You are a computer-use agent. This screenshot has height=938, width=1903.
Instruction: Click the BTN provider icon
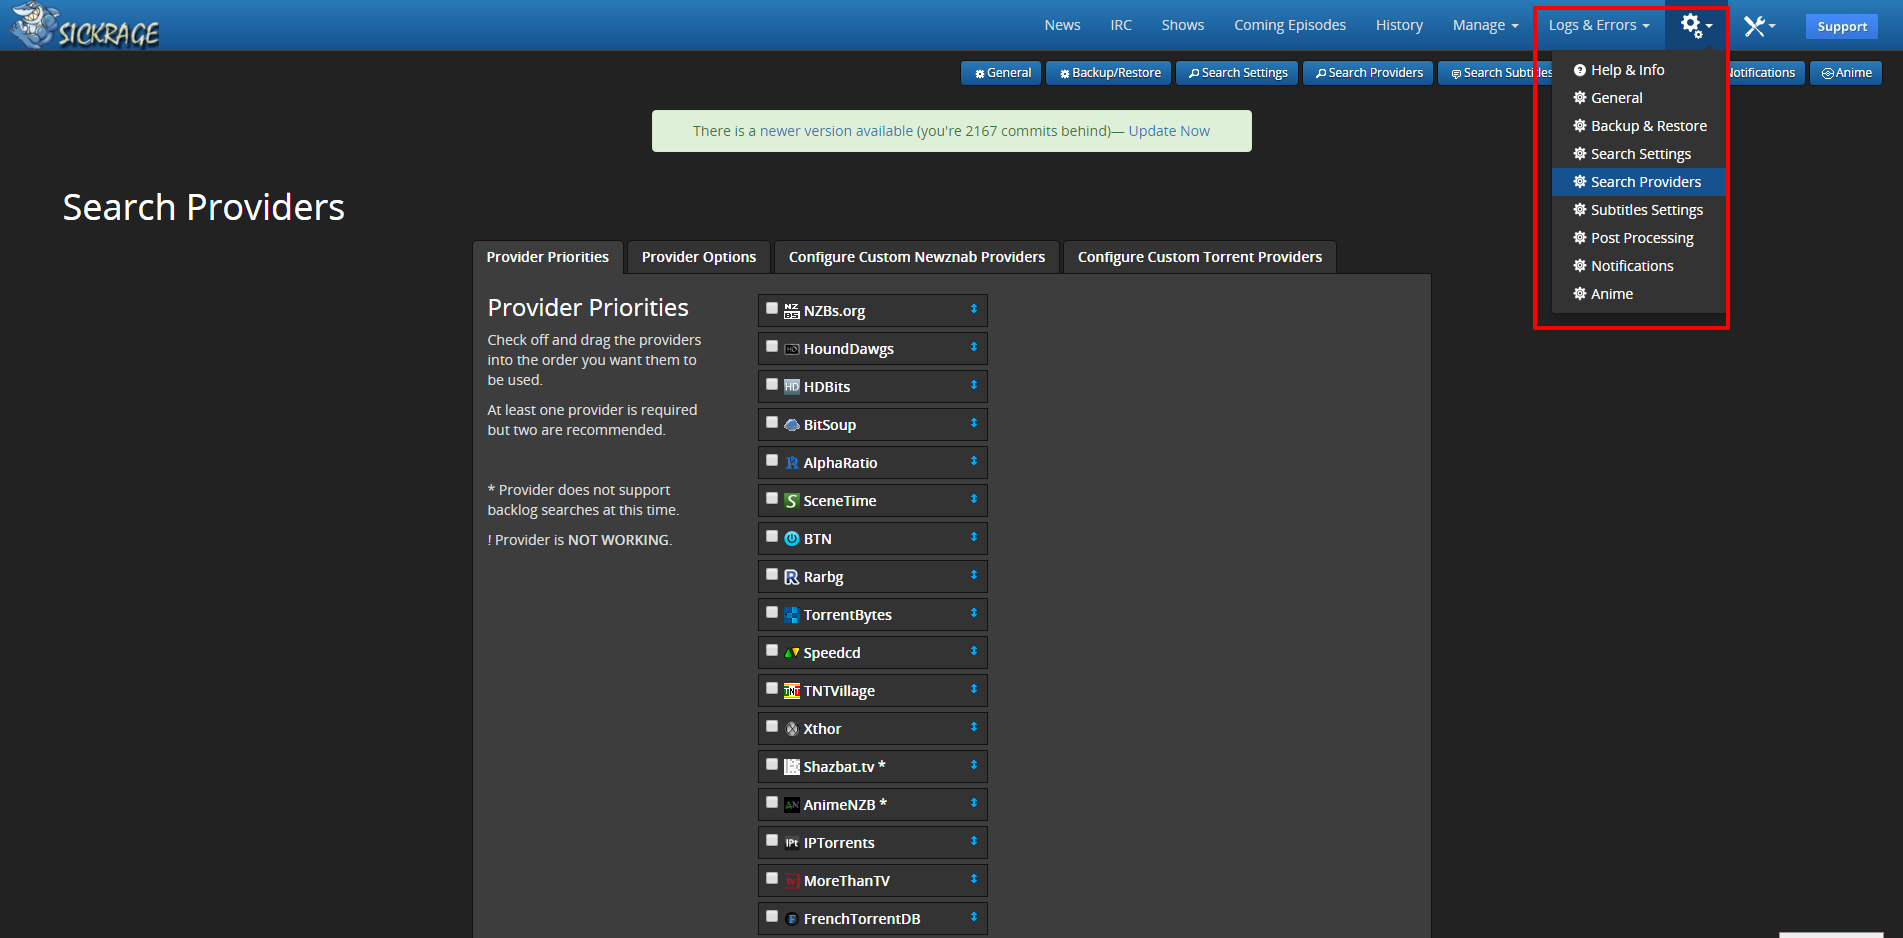tap(792, 539)
